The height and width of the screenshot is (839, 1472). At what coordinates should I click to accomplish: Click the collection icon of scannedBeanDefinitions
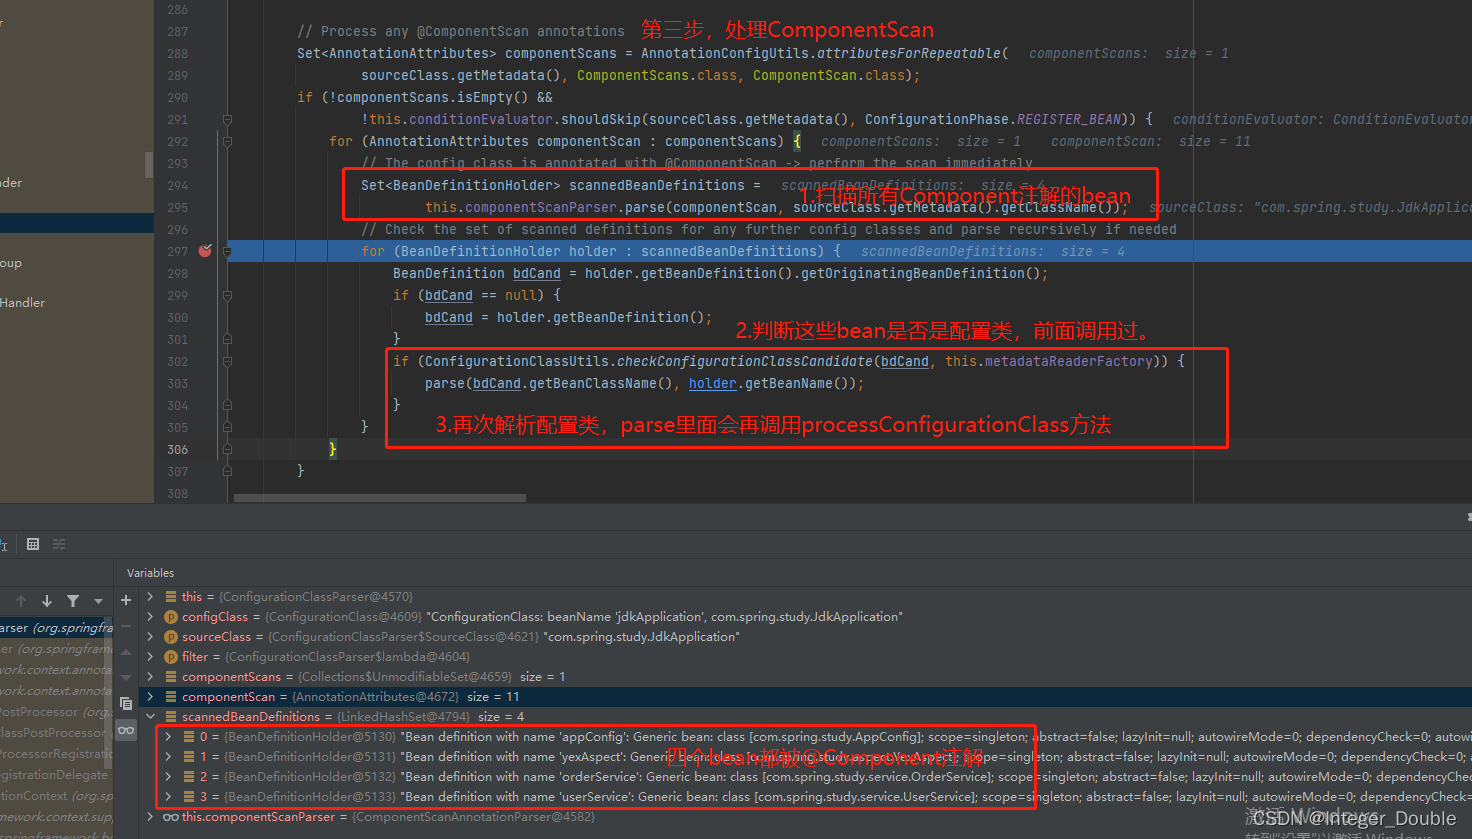pyautogui.click(x=171, y=717)
